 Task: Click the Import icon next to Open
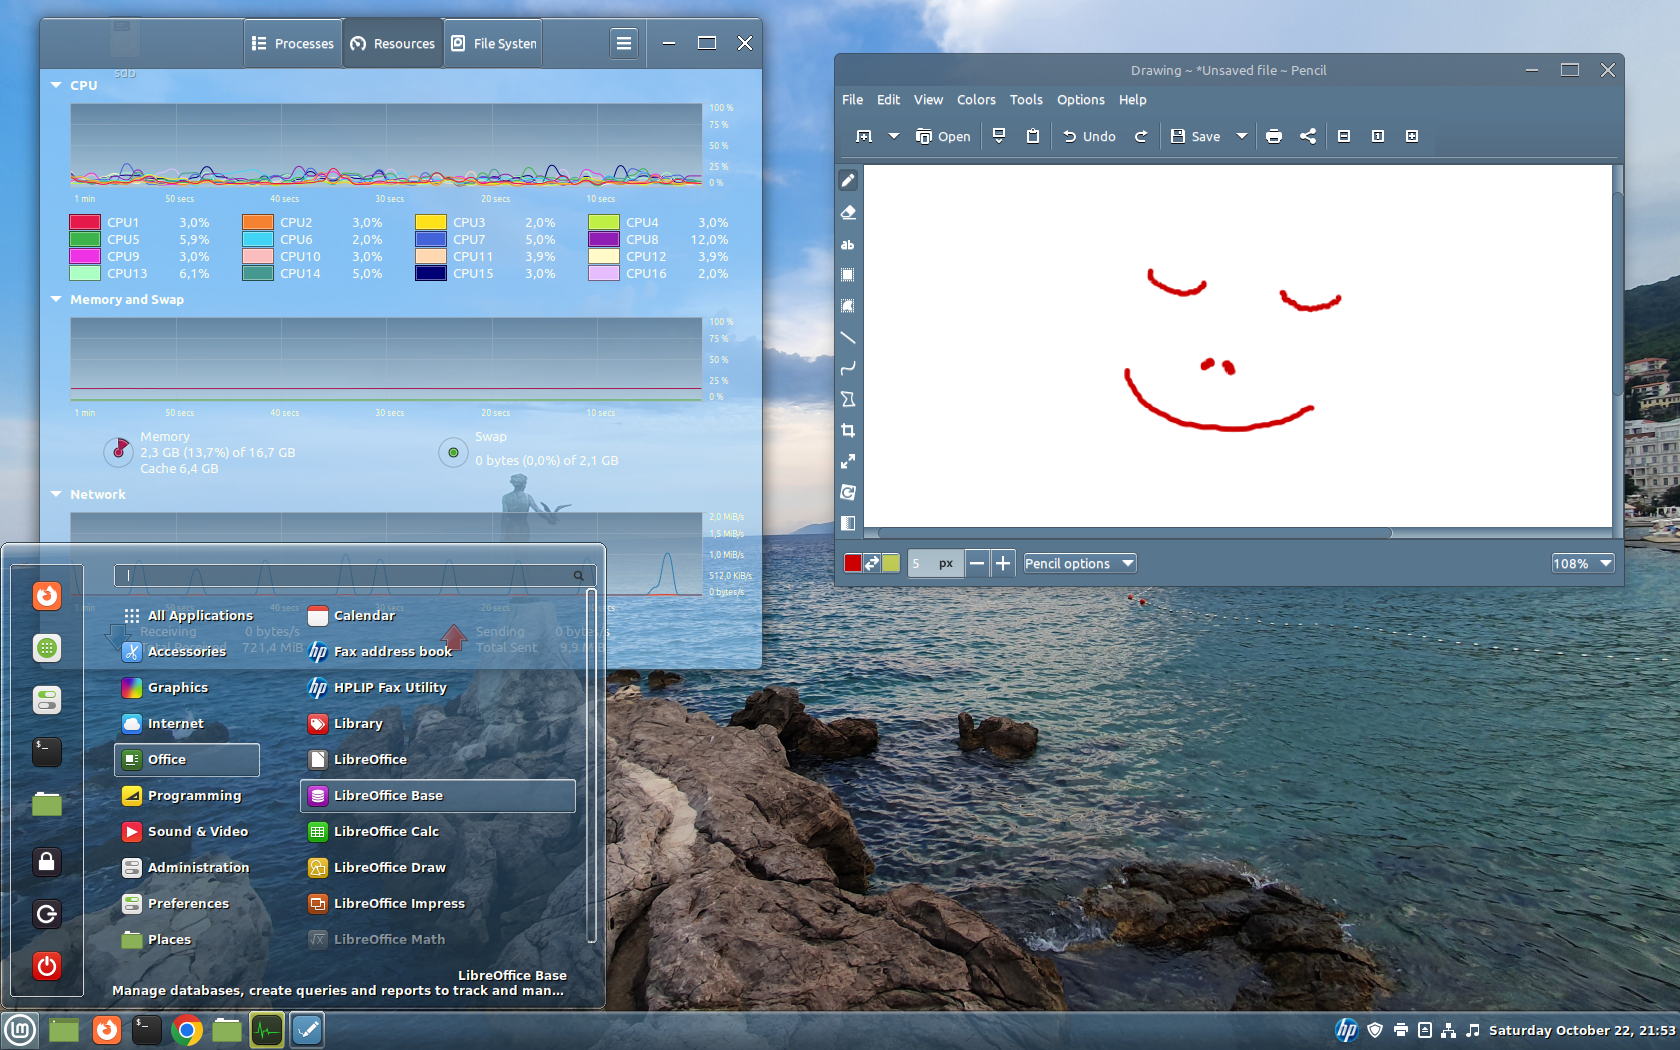[x=999, y=136]
